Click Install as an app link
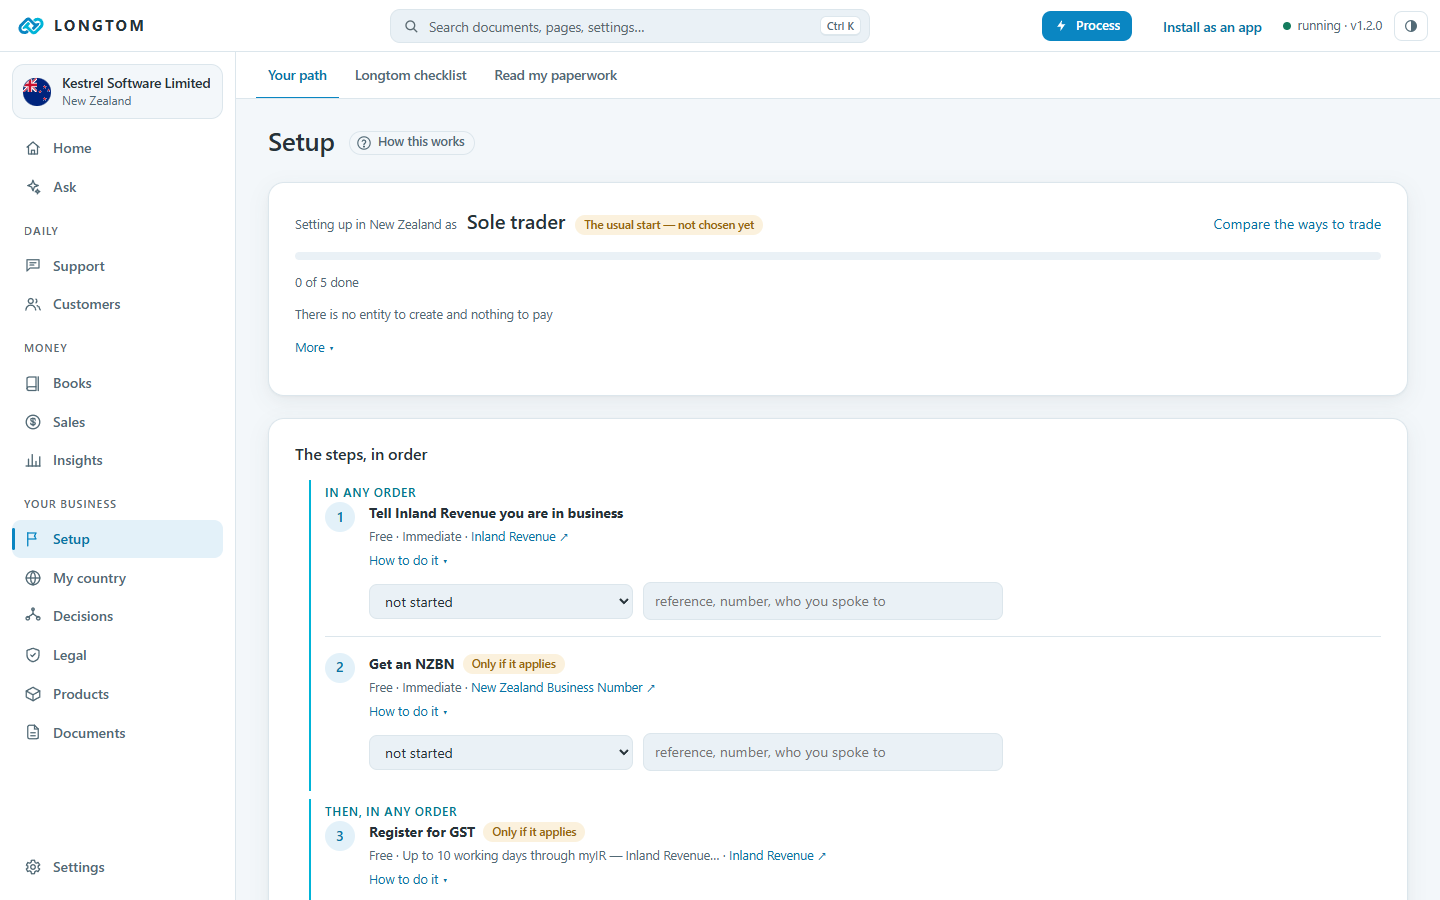This screenshot has width=1440, height=900. click(1212, 27)
